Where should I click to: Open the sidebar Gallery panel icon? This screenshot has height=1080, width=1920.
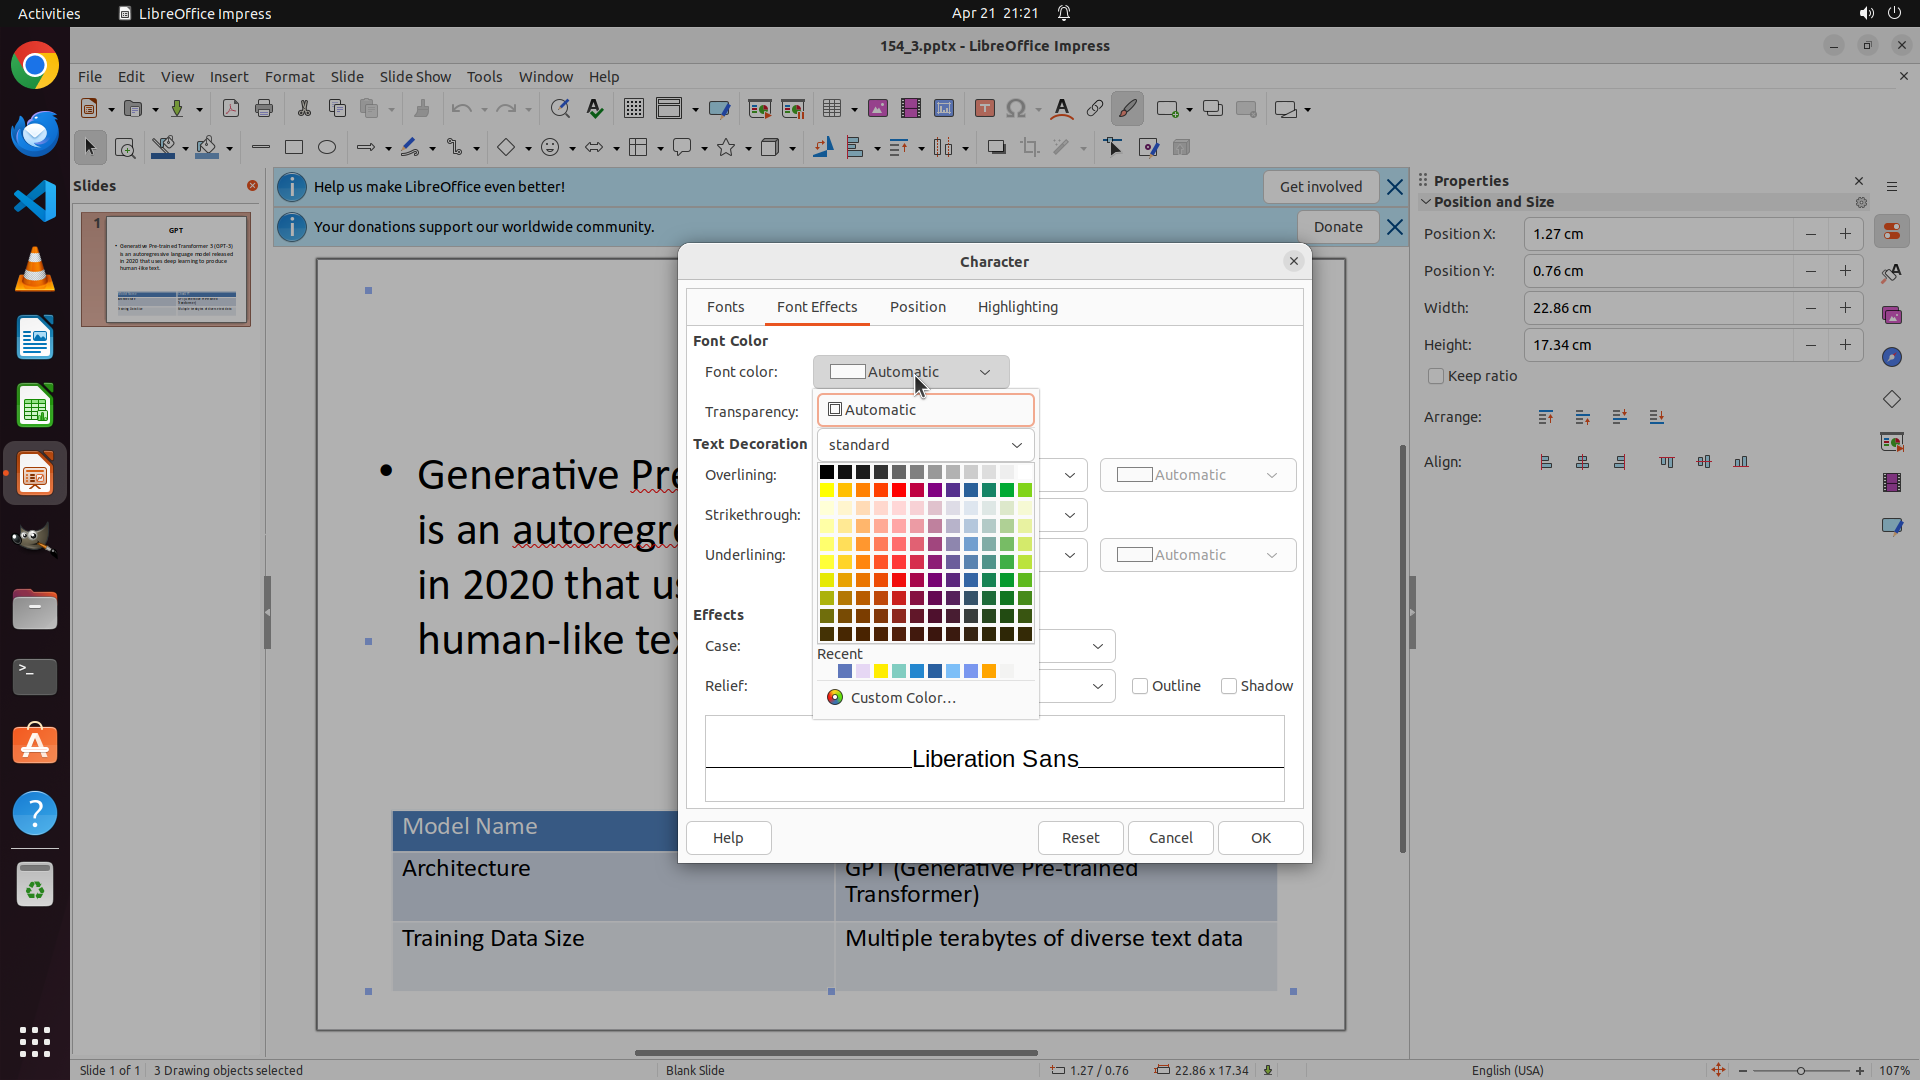click(1891, 316)
